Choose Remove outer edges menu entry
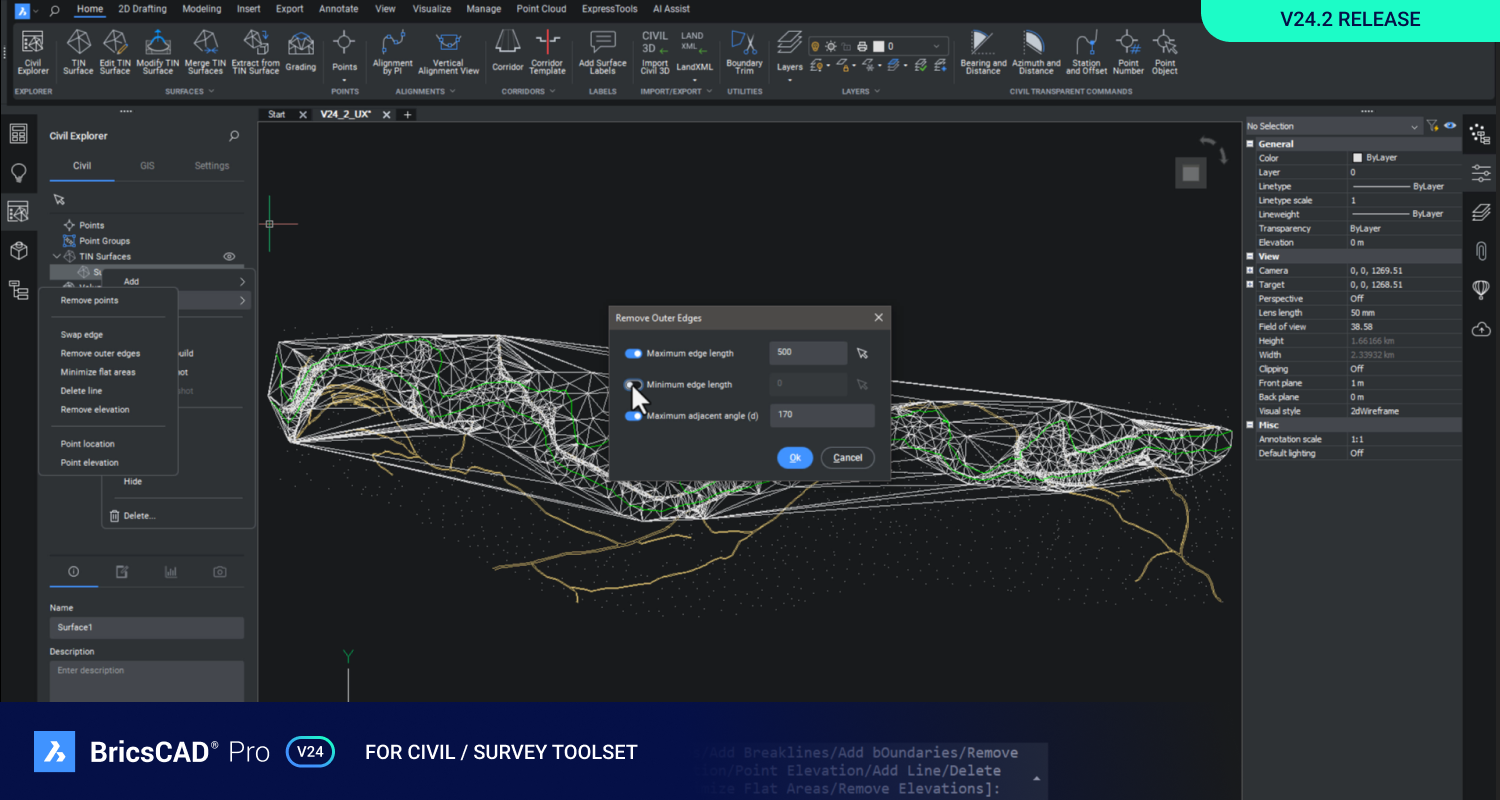Viewport: 1500px width, 800px height. 100,353
